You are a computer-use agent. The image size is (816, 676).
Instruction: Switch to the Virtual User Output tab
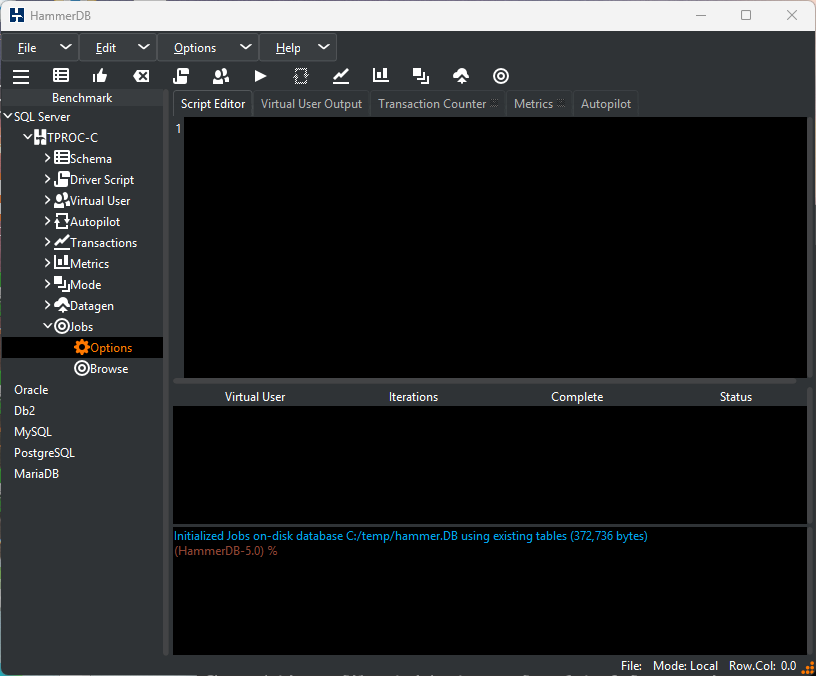coord(311,104)
